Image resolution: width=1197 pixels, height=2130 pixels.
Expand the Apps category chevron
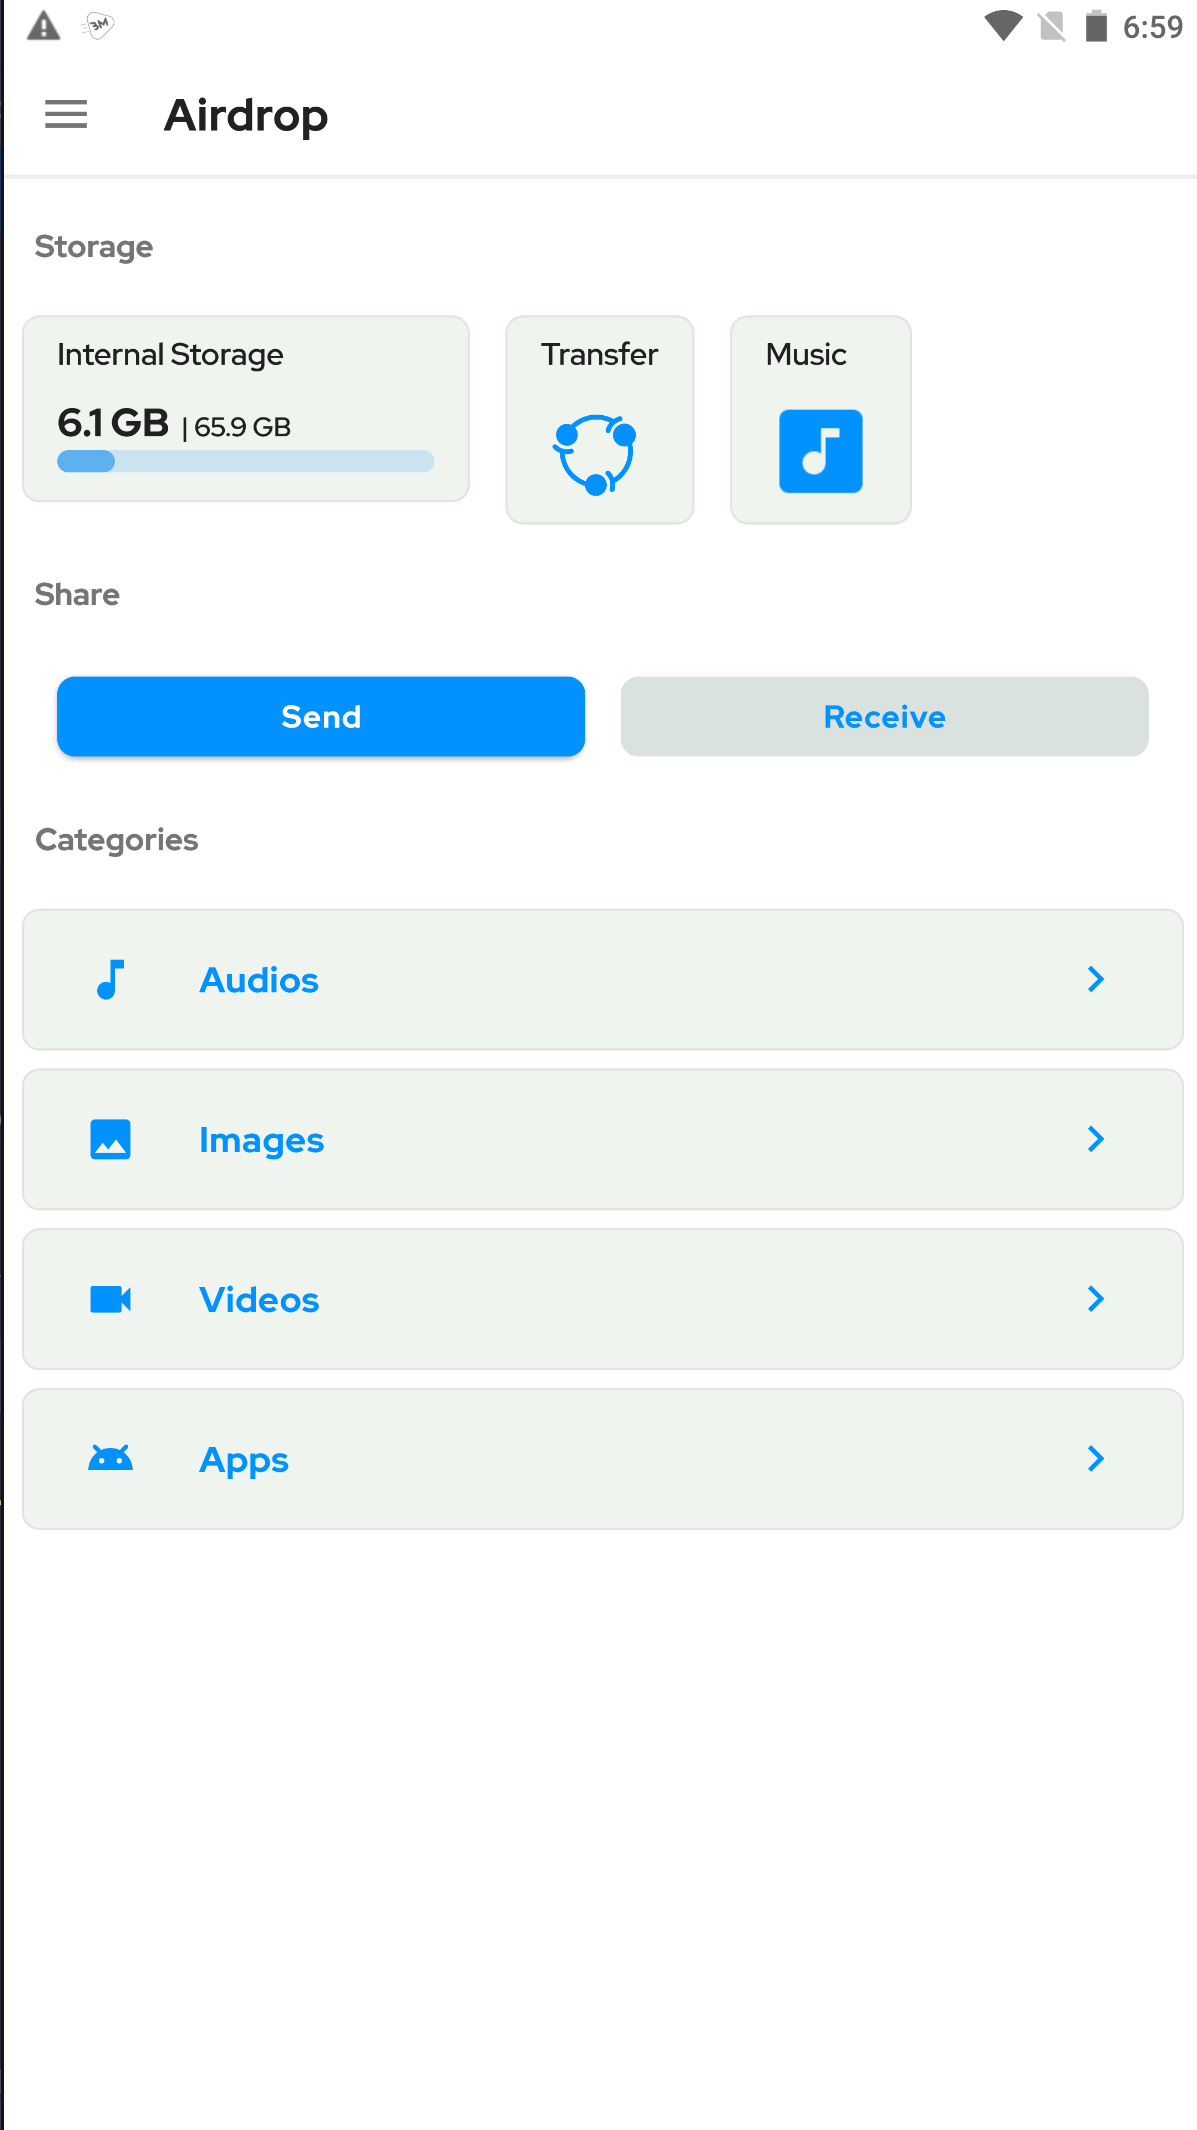point(1096,1459)
